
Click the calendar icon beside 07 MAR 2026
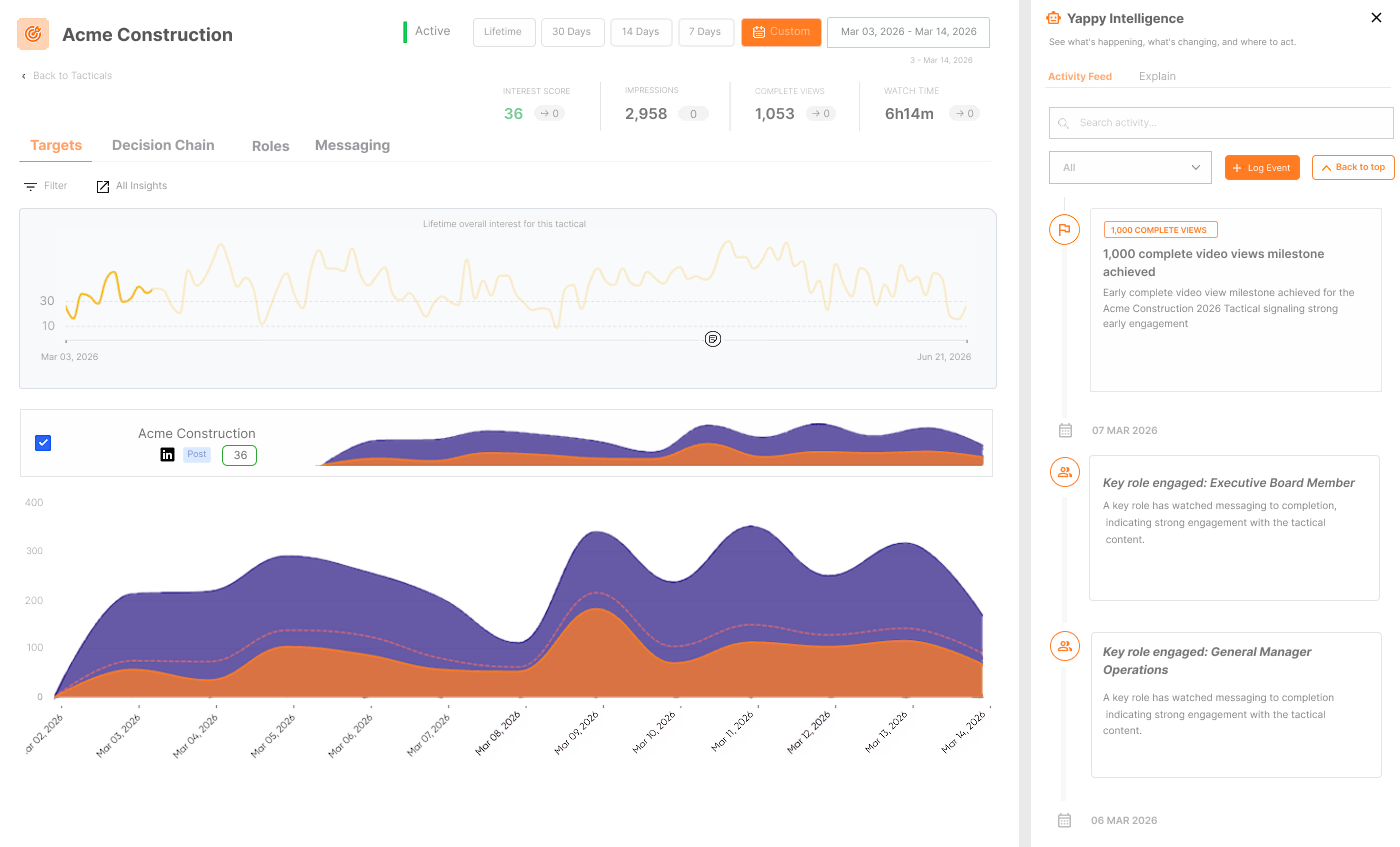click(1065, 430)
